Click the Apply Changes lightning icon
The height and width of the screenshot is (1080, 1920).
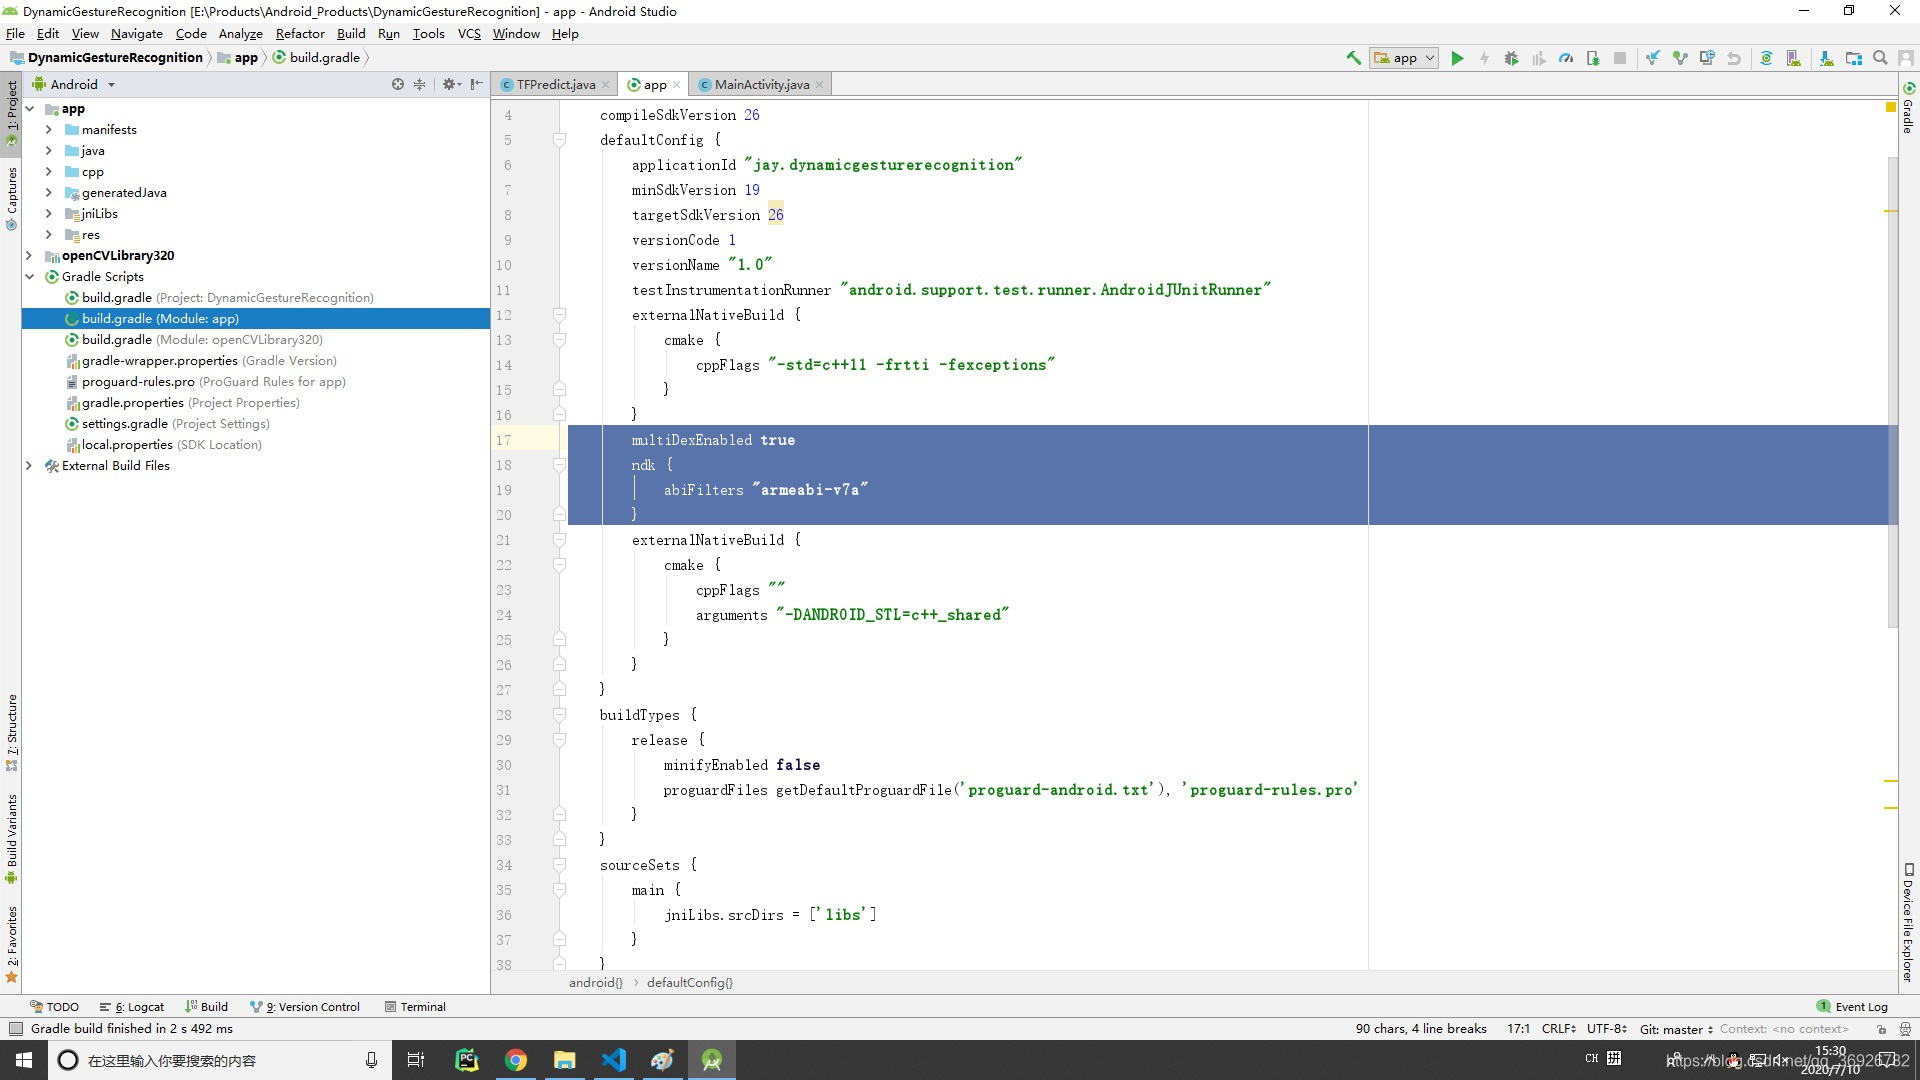(1484, 58)
